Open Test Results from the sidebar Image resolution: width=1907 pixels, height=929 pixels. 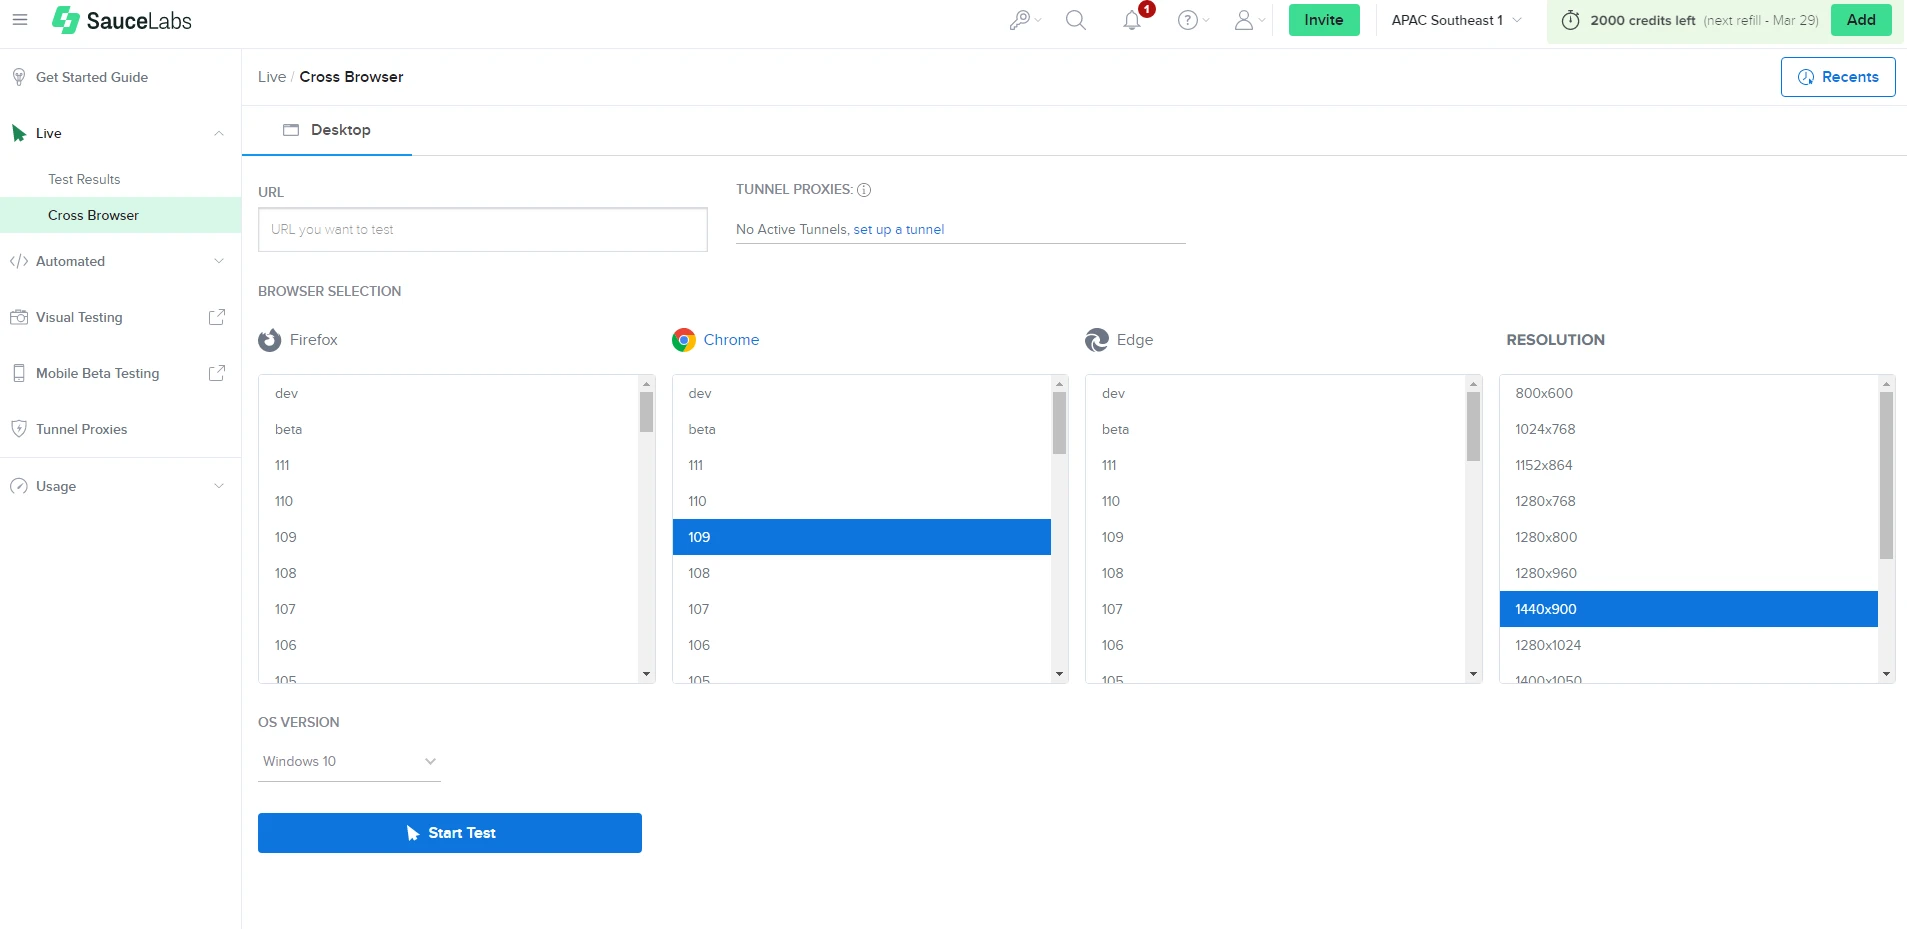coord(85,179)
